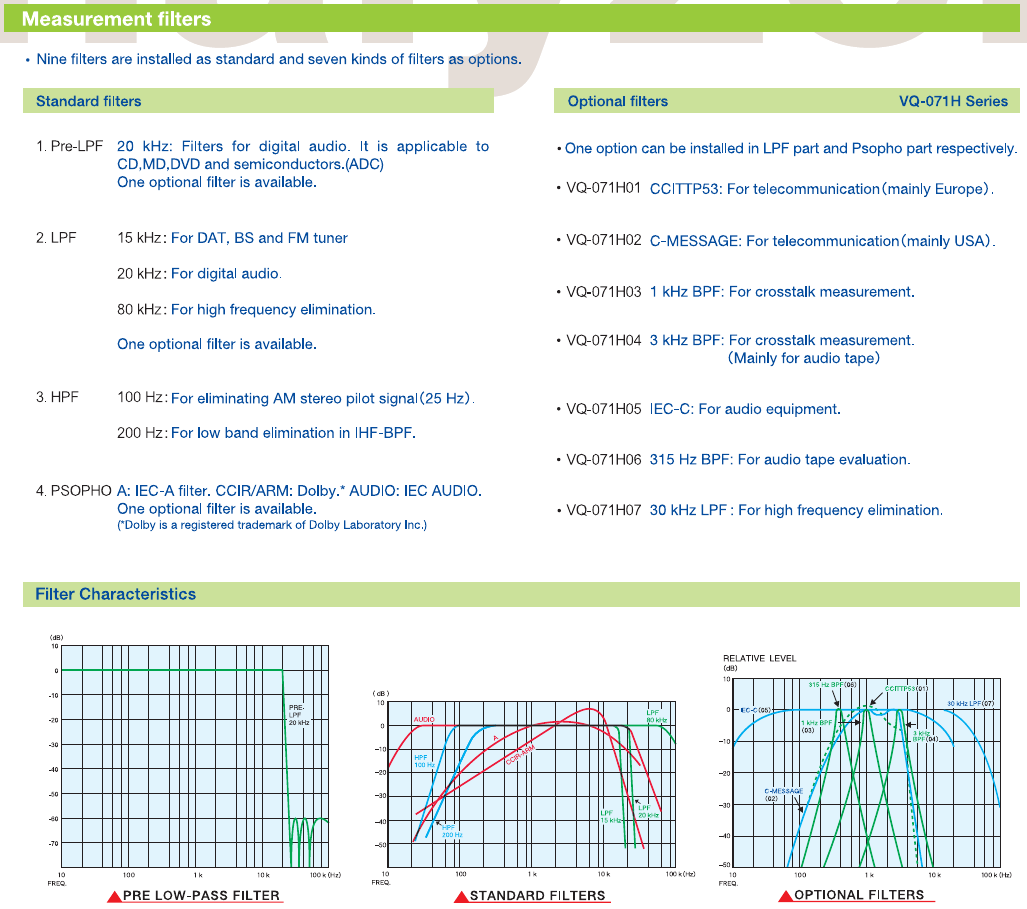Click the 'Optional filters' section header
The width and height of the screenshot is (1027, 909).
point(618,101)
